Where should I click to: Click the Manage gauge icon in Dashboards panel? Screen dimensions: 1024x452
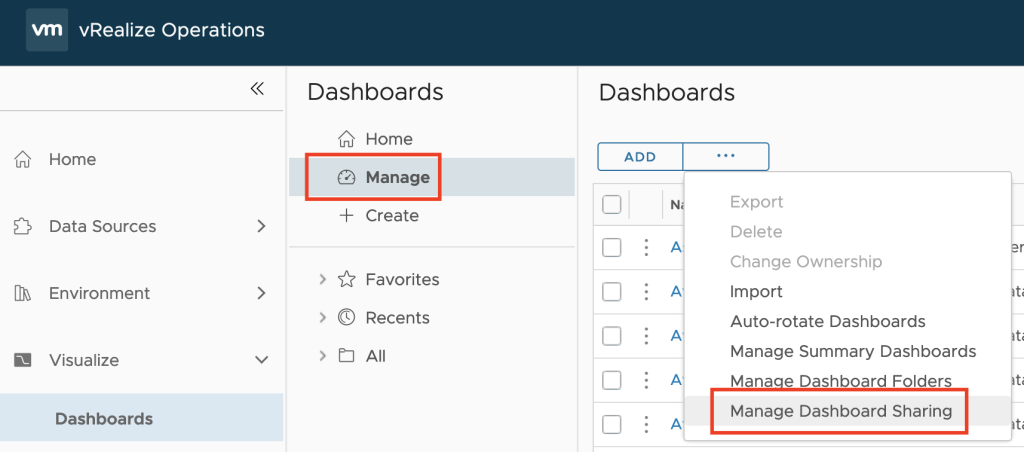click(x=346, y=177)
